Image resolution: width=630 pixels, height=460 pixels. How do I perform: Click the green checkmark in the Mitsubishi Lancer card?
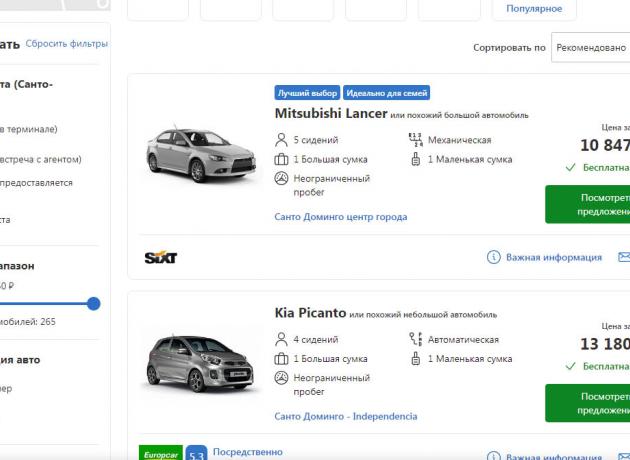[571, 167]
